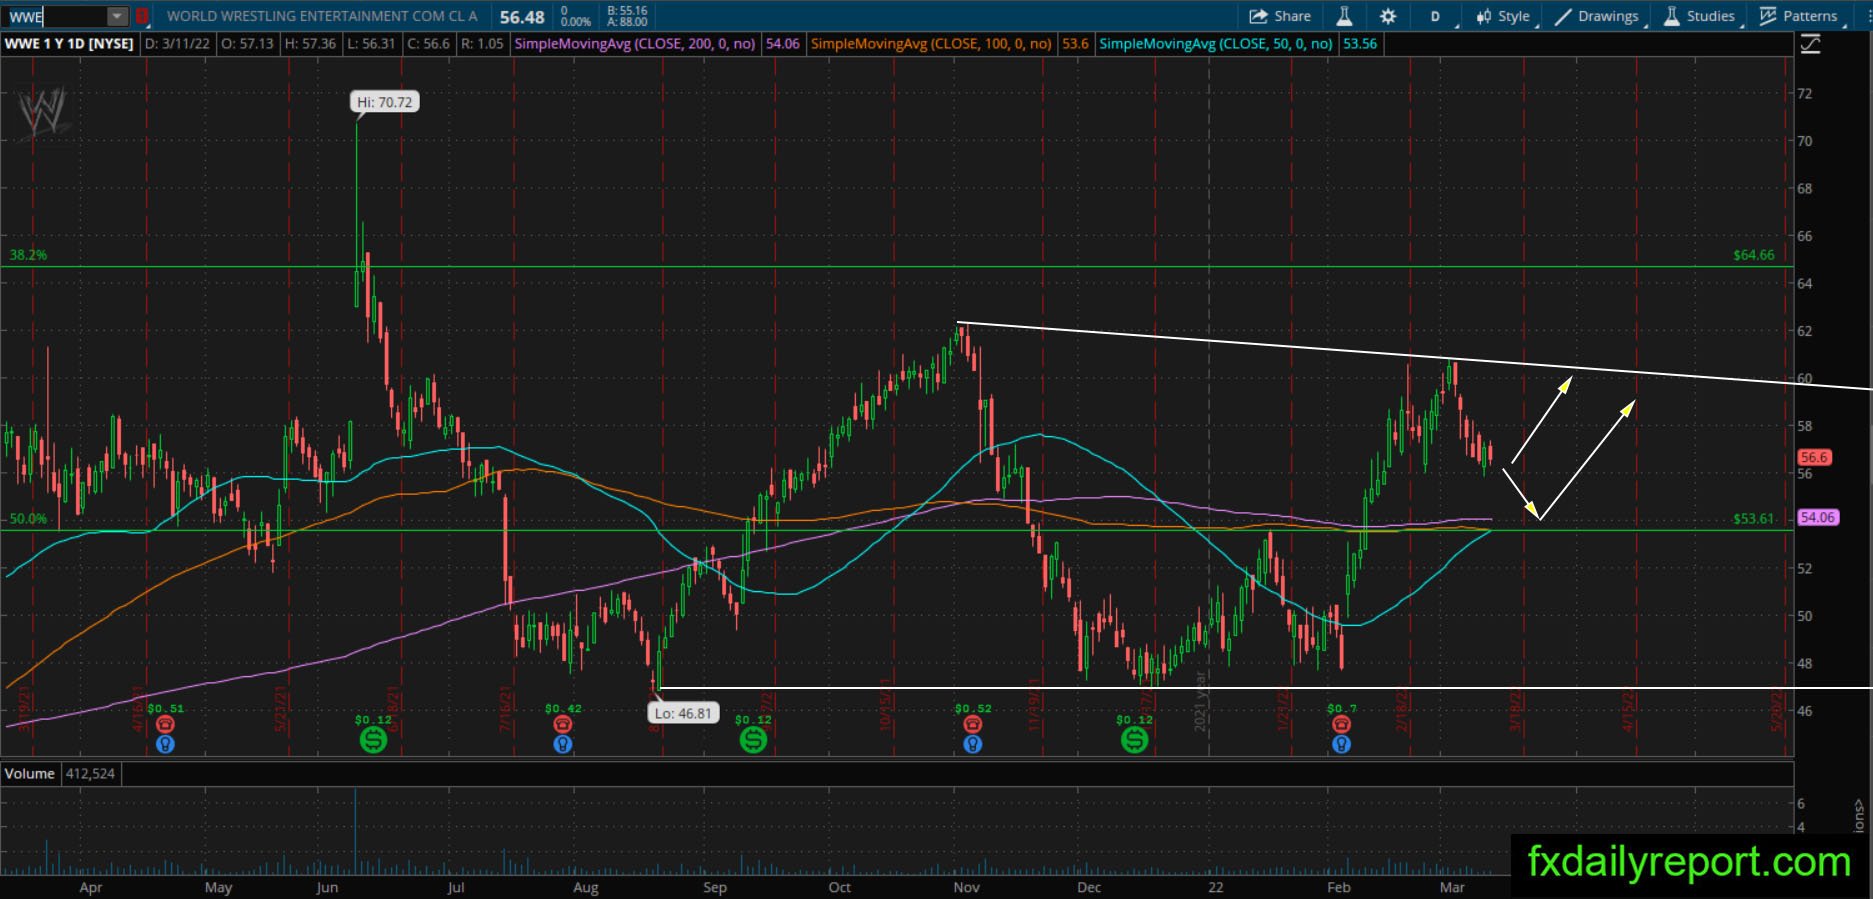1873x899 pixels.
Task: Click the Hi: 70.72 price bubble
Action: click(384, 102)
